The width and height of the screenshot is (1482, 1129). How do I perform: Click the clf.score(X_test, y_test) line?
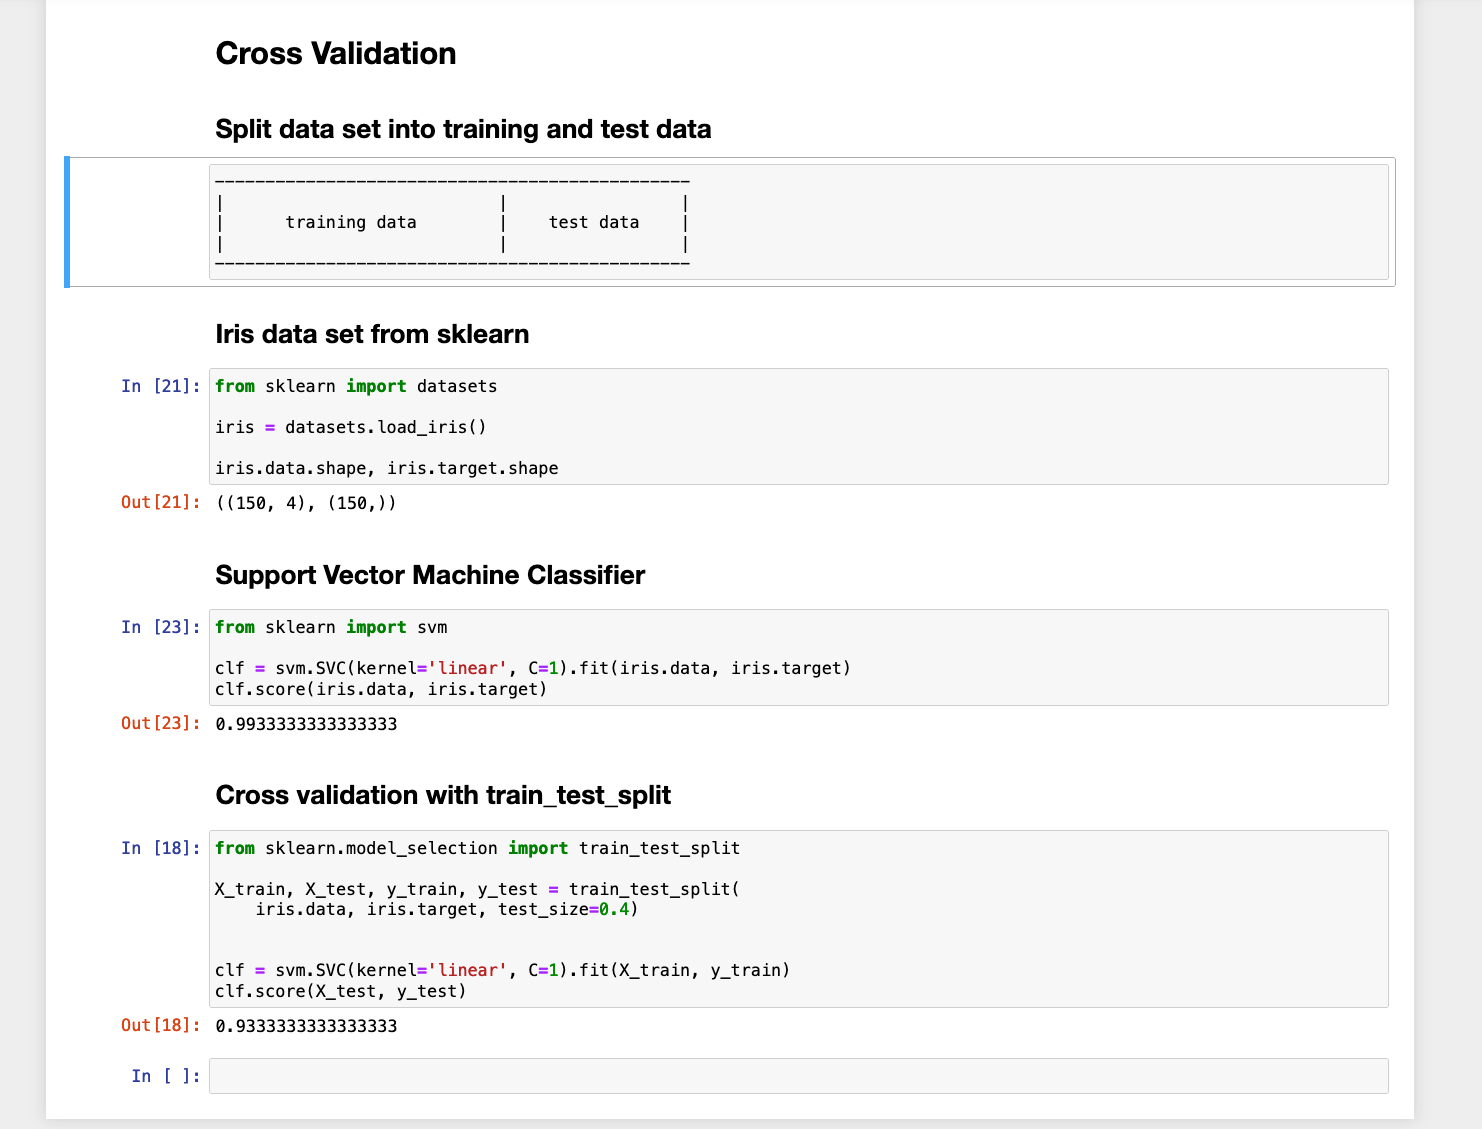340,991
